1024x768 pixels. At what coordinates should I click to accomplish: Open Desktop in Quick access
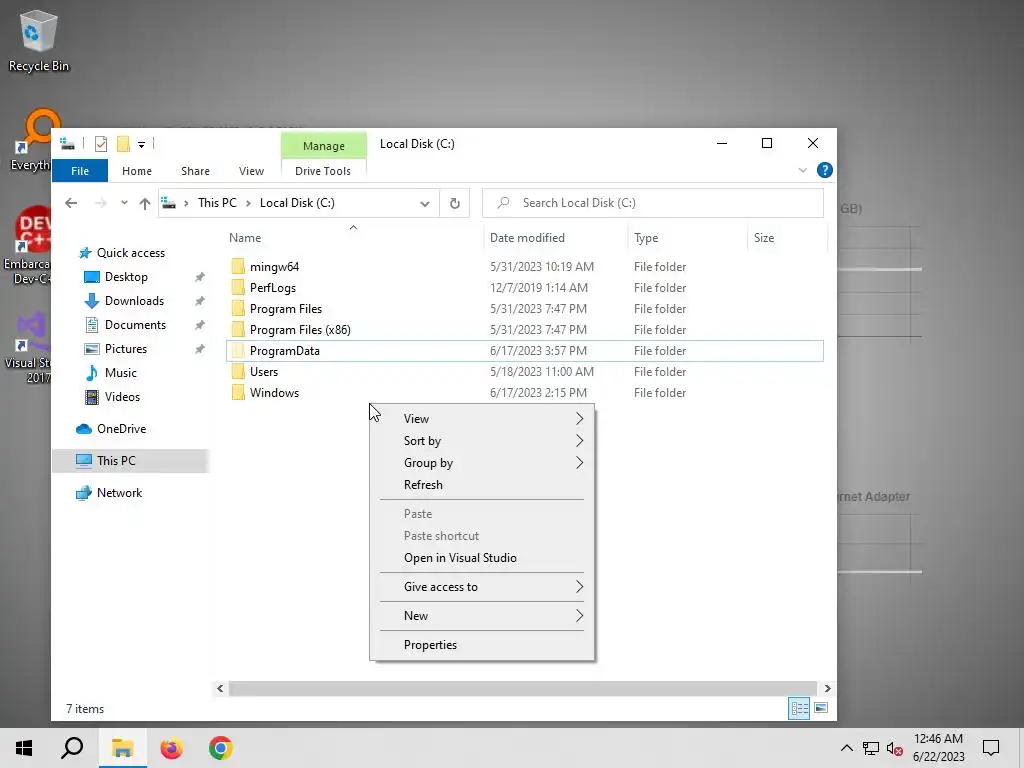(x=126, y=277)
